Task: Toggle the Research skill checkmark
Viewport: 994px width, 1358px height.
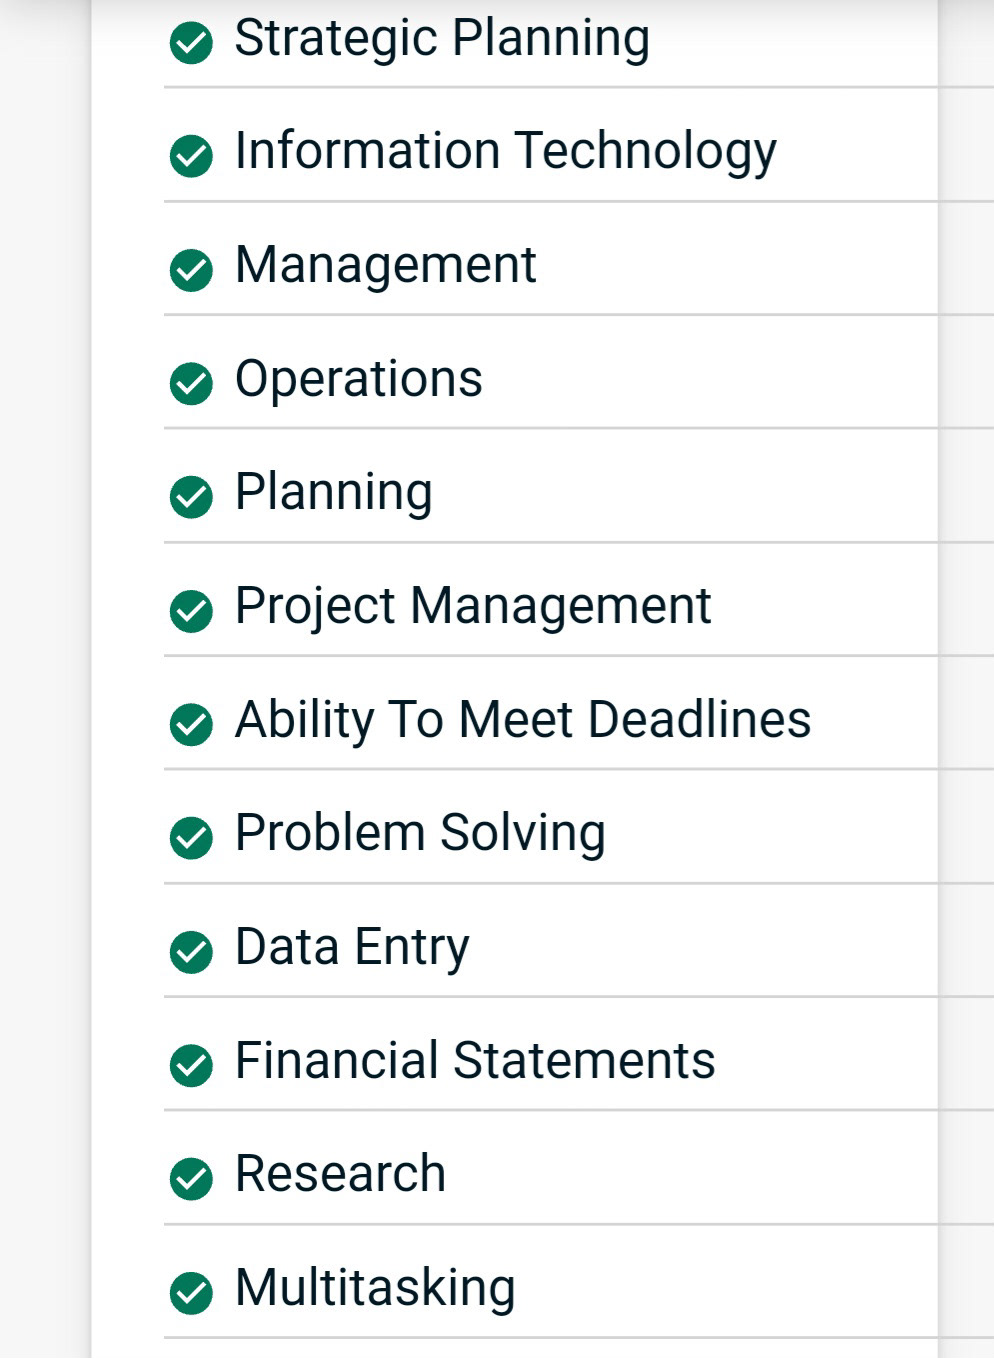Action: click(x=191, y=1179)
